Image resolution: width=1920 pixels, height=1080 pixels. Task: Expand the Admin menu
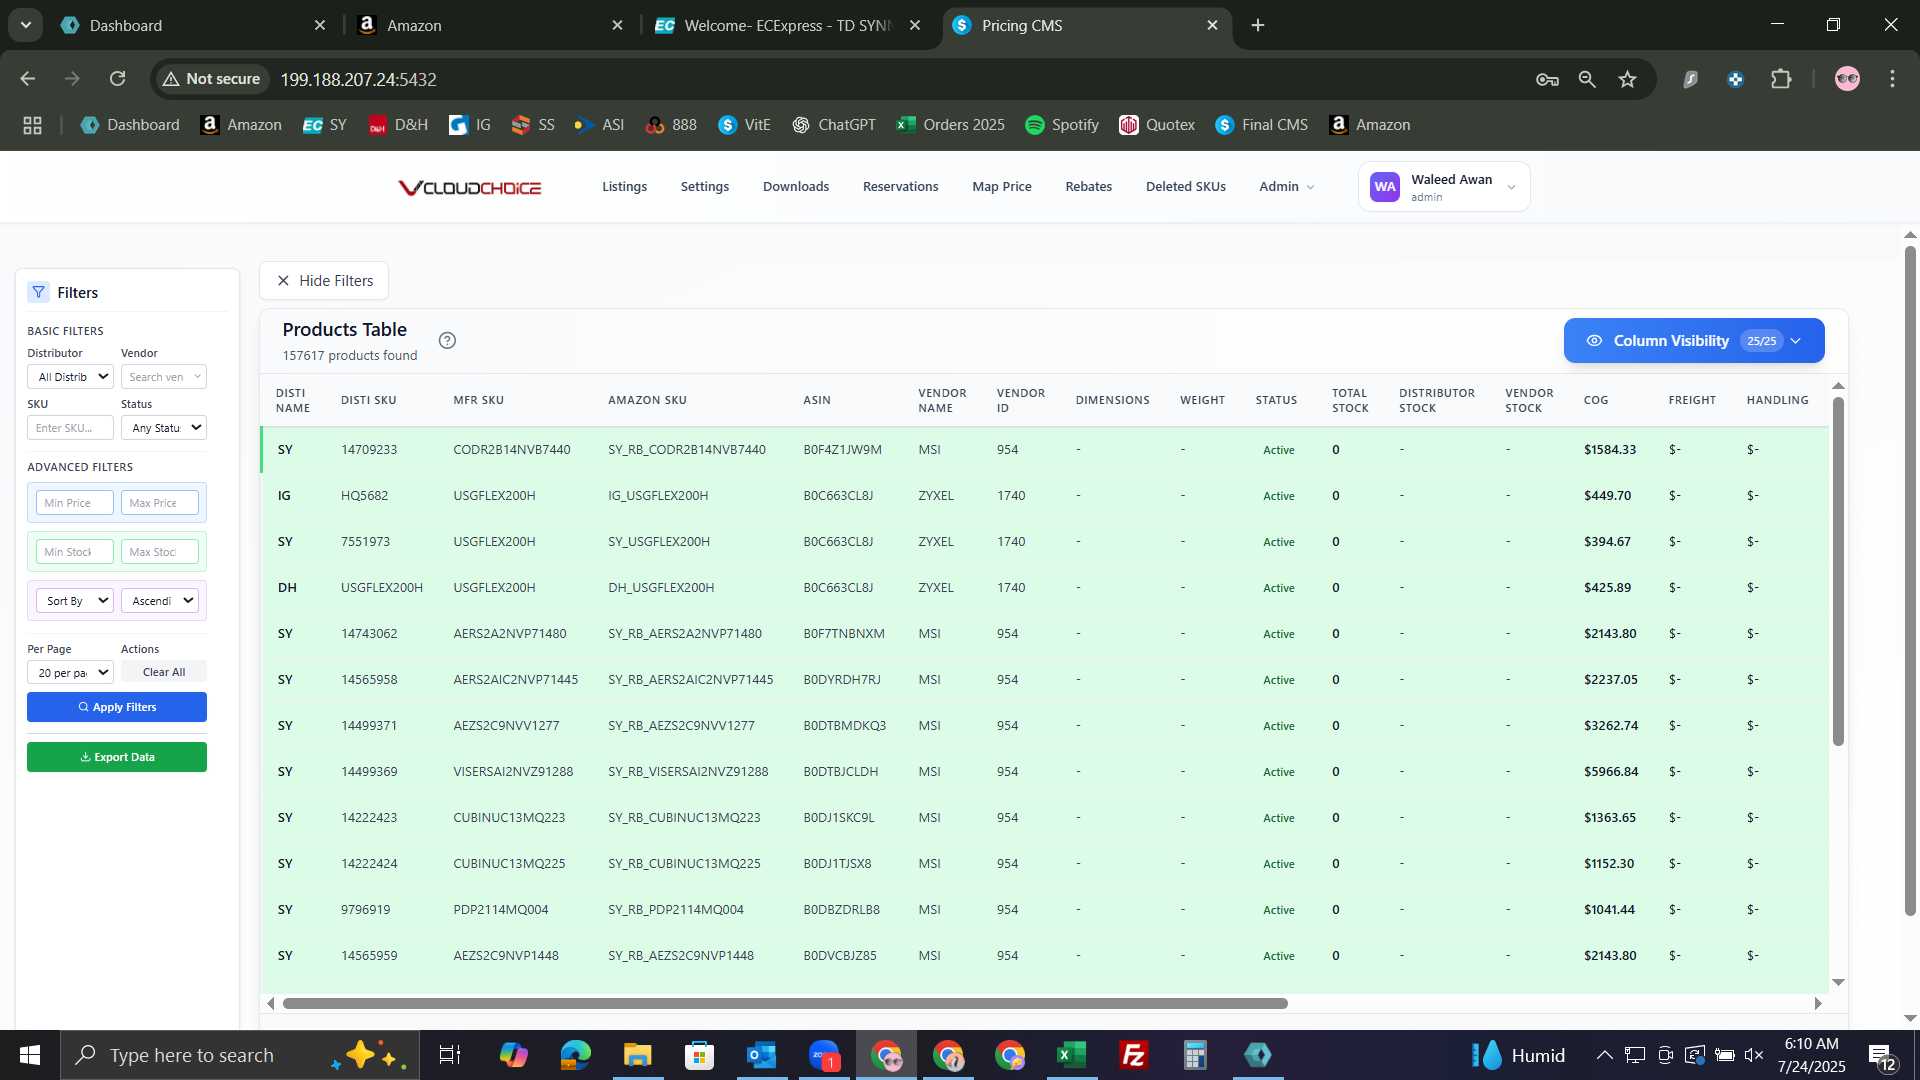point(1286,187)
